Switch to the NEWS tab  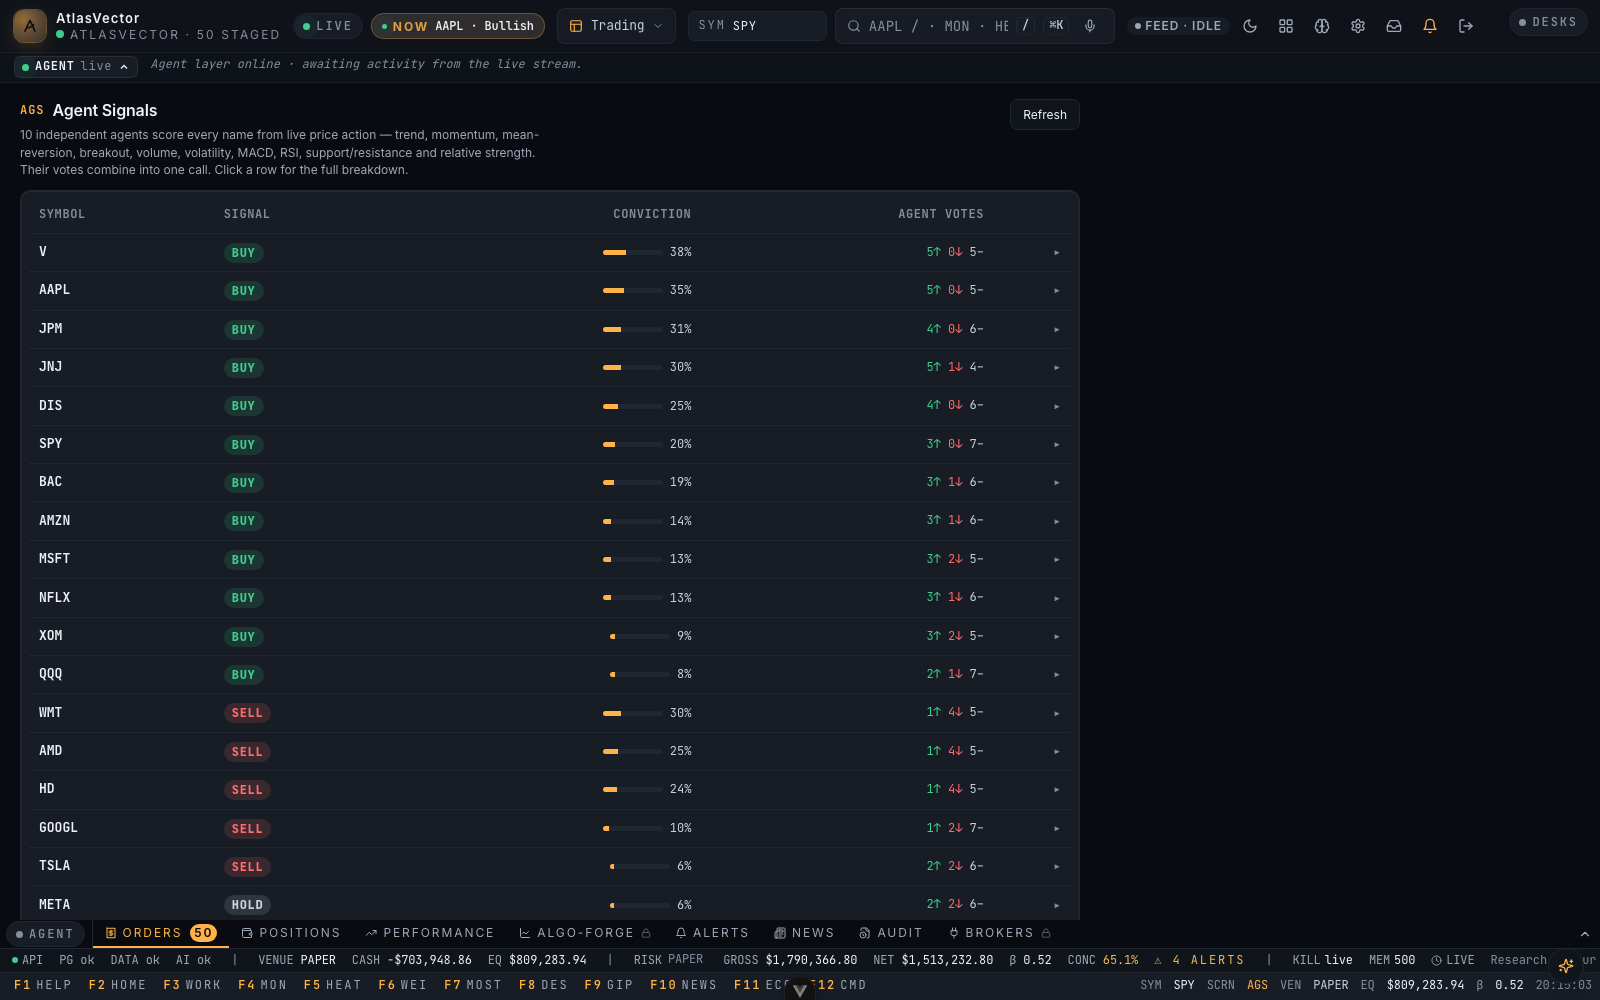804,934
